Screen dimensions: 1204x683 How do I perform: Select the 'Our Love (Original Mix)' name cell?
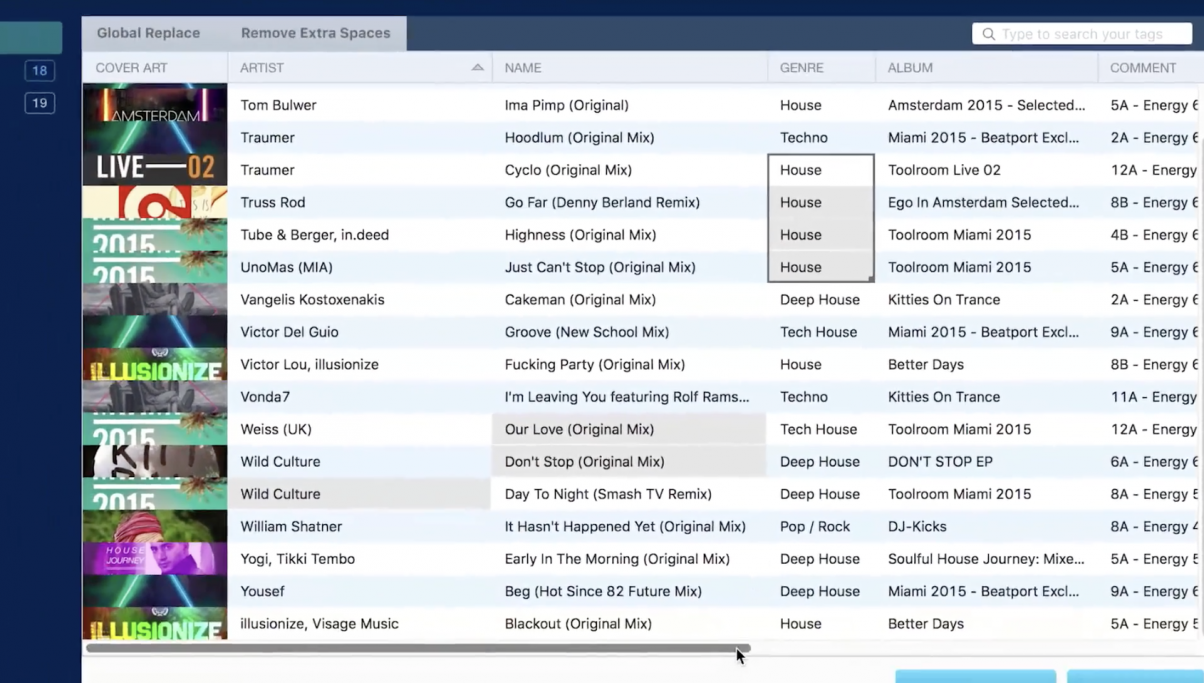[579, 429]
